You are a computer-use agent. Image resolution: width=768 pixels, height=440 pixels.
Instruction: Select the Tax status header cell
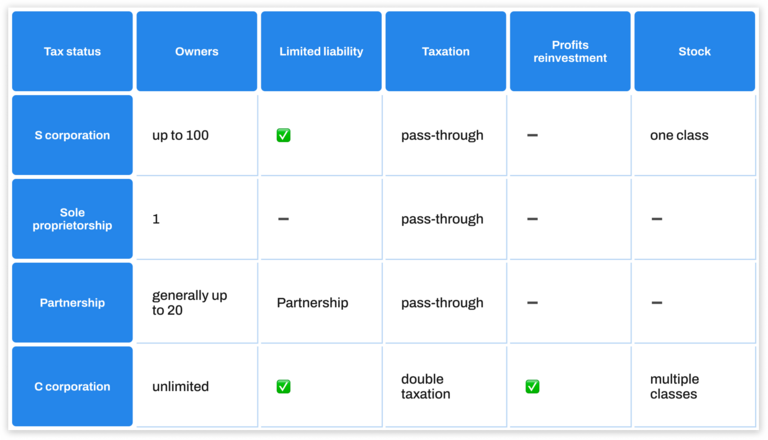click(72, 51)
